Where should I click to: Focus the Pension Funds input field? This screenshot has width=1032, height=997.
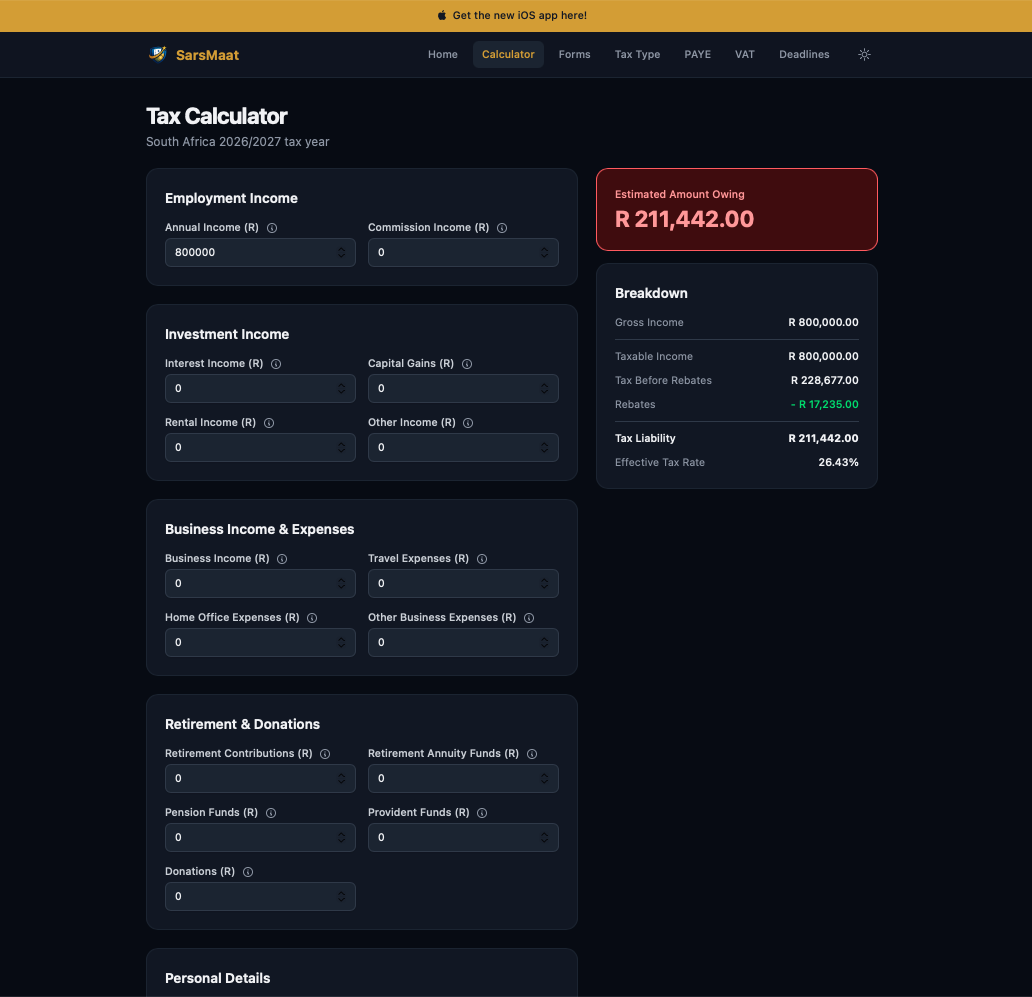coord(260,838)
